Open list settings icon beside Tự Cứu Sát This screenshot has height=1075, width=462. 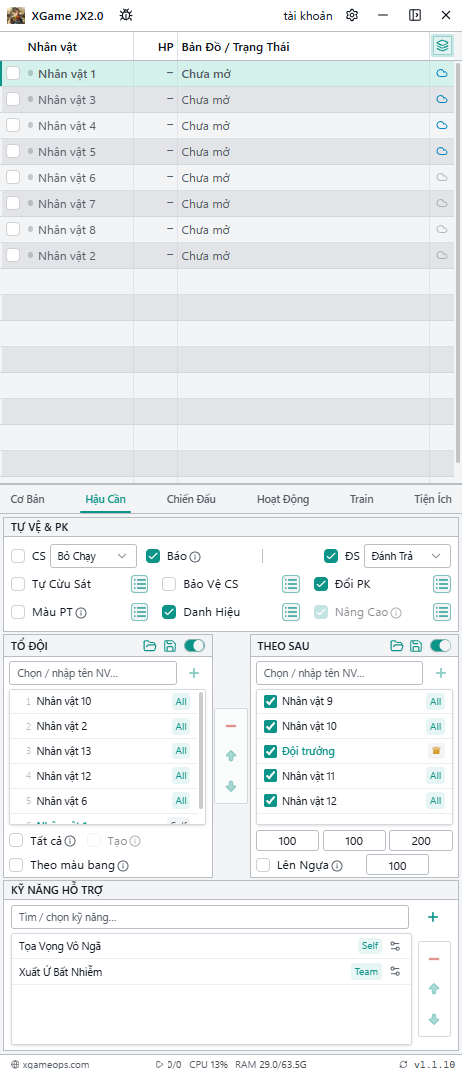140,584
